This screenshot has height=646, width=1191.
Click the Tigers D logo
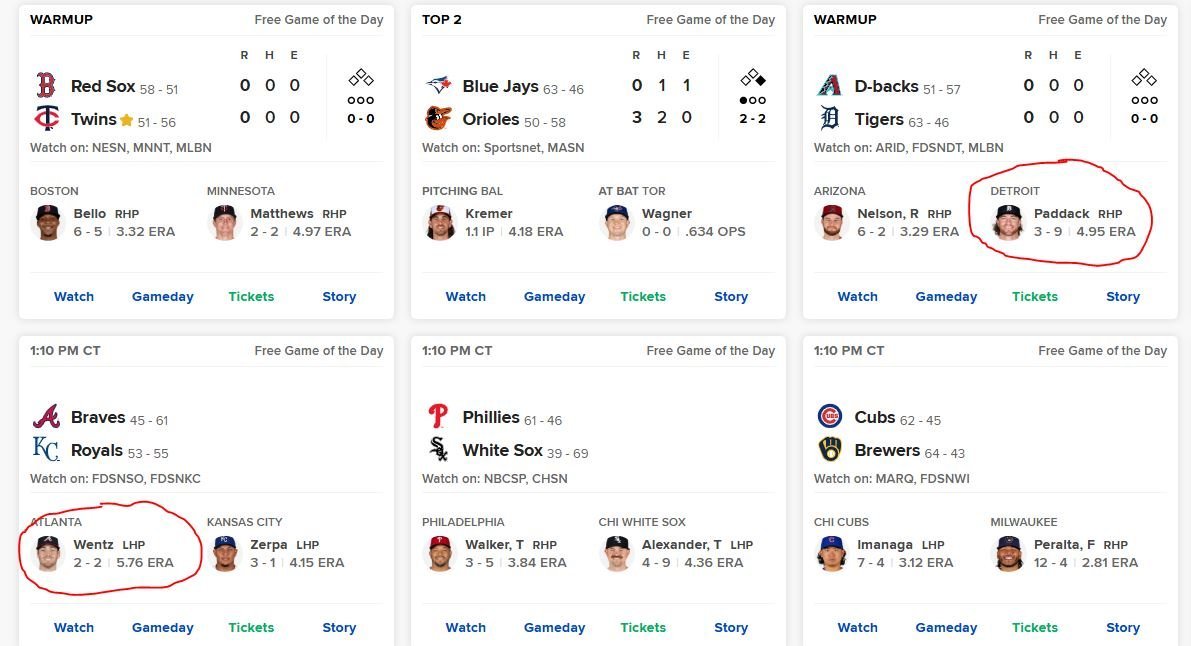[829, 119]
